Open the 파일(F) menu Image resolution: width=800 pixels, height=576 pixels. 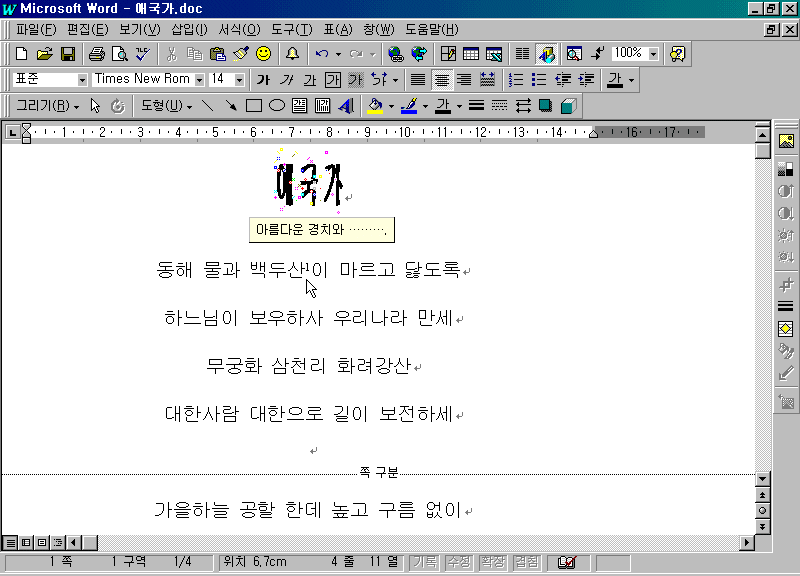coord(35,30)
